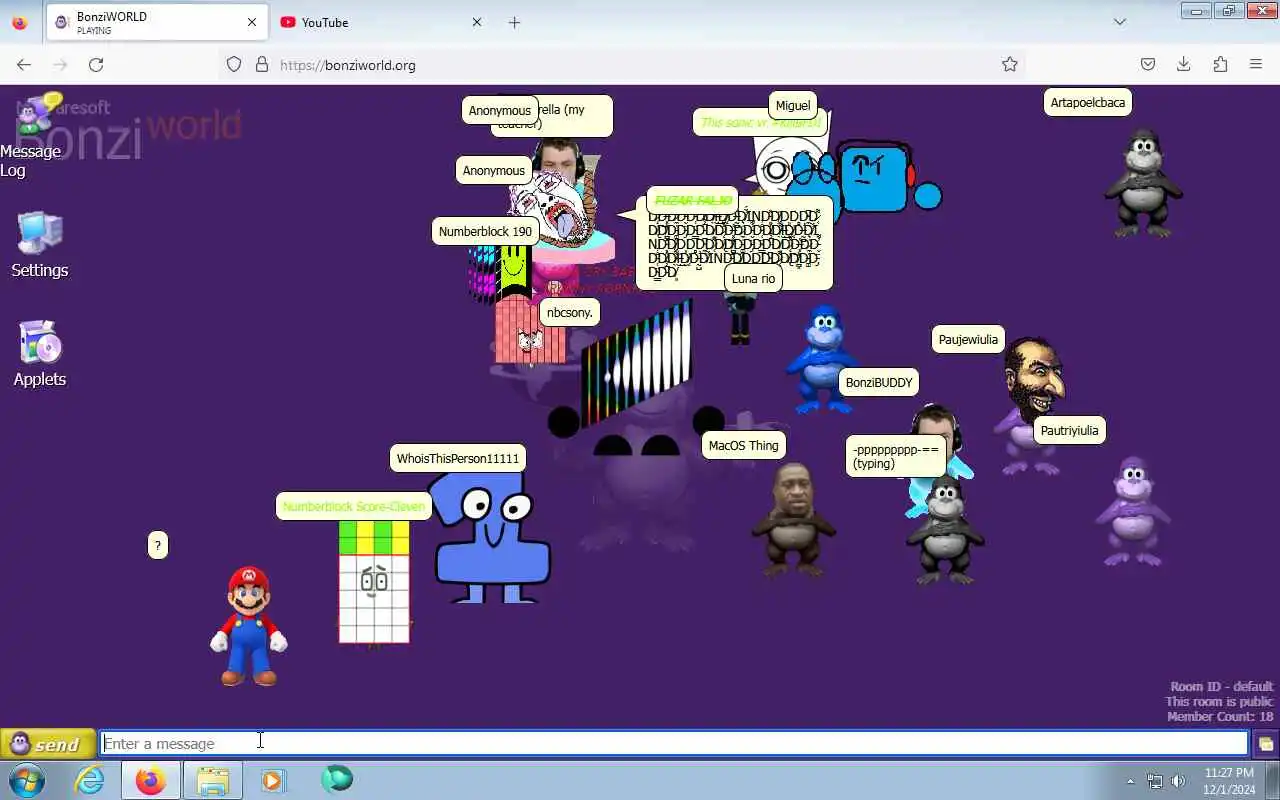Open the Windows Start menu
This screenshot has width=1280, height=800.
pos(26,780)
